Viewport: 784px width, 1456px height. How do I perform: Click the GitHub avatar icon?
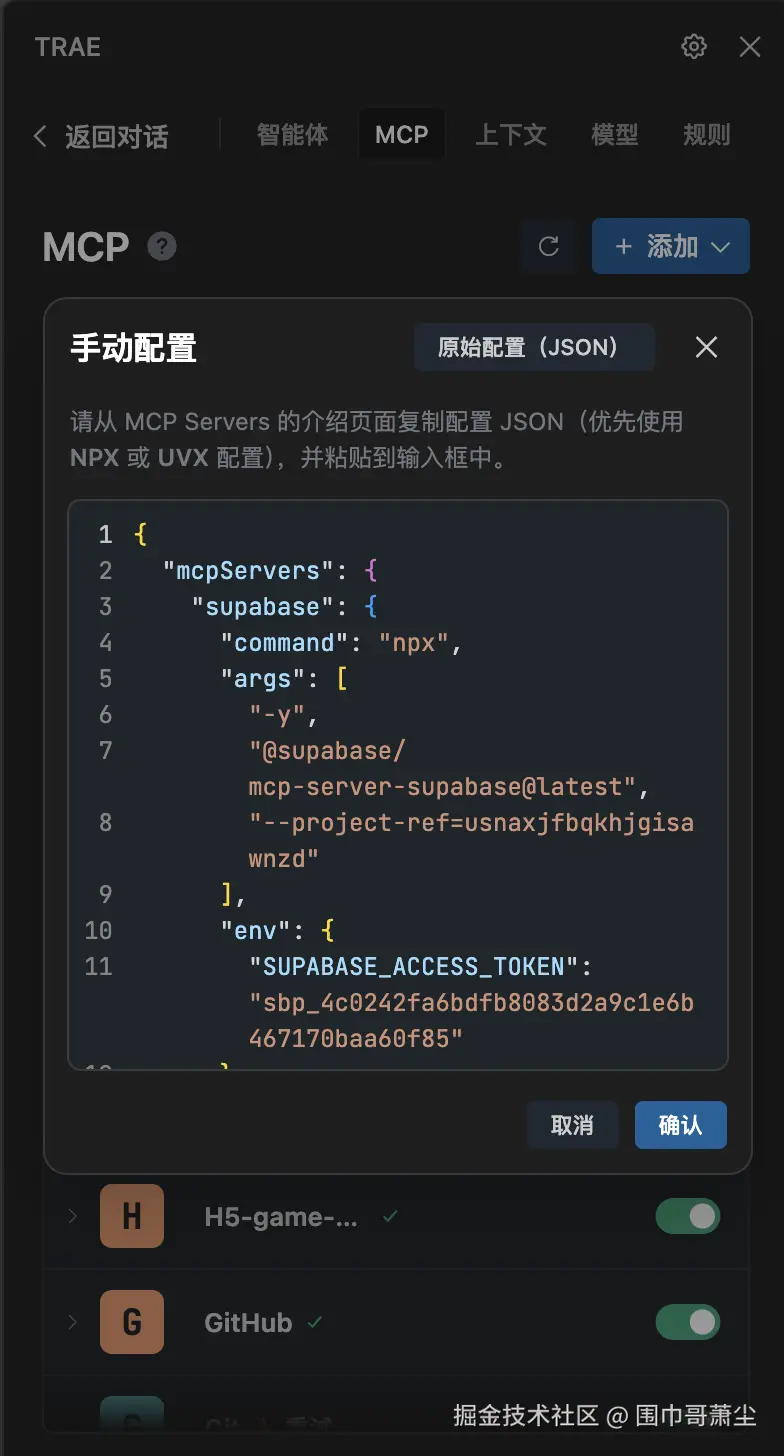pos(132,1322)
